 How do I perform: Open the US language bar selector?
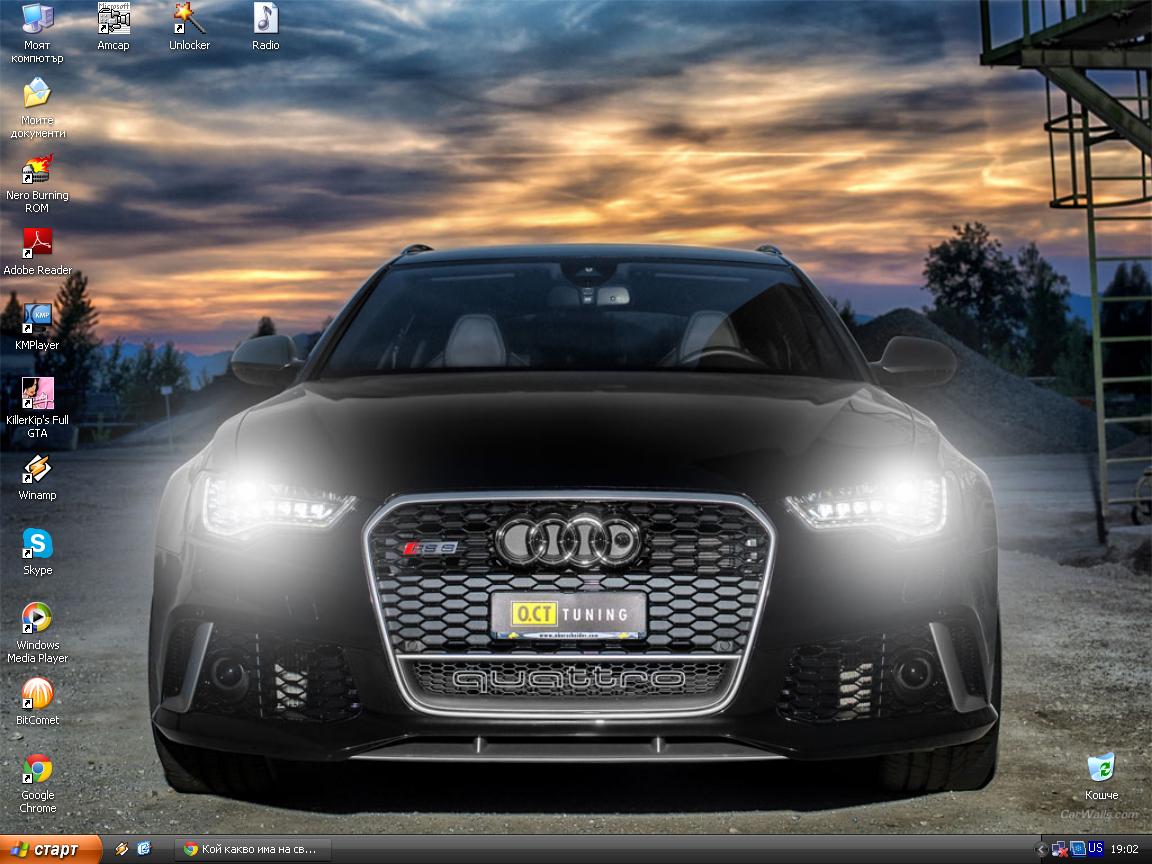pos(1096,849)
